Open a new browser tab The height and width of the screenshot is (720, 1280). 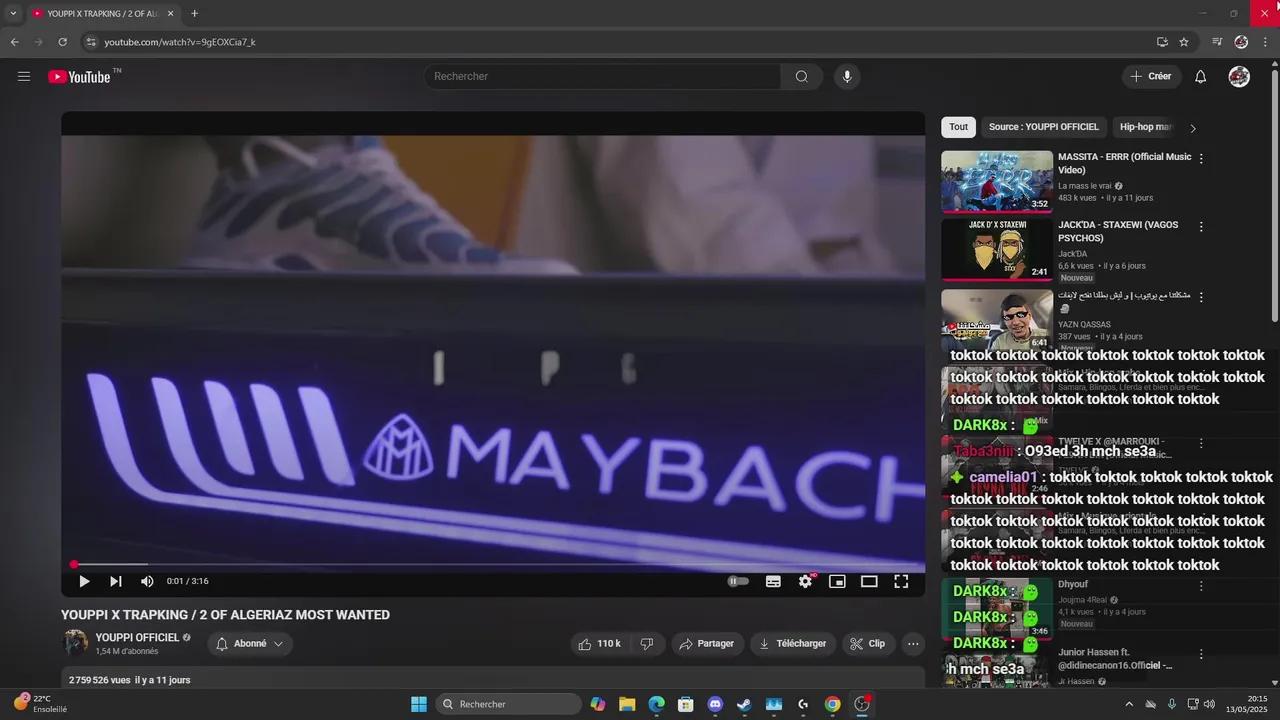pyautogui.click(x=194, y=14)
